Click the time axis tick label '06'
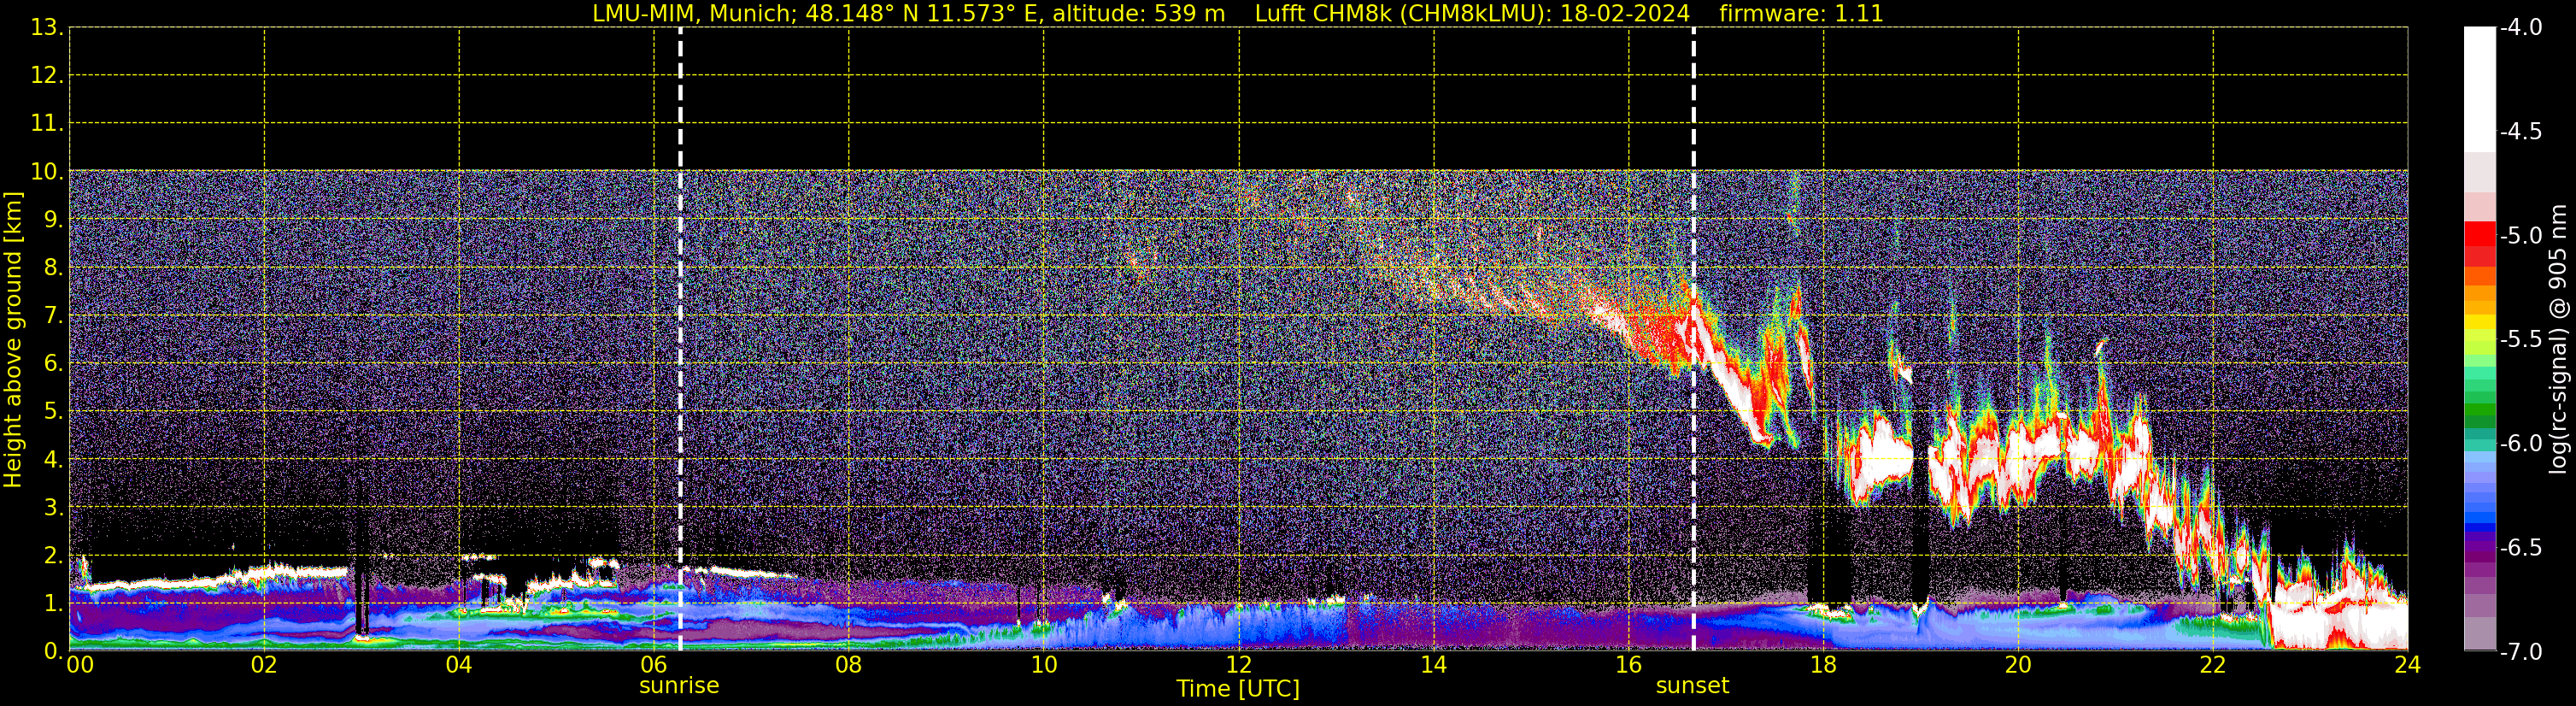2576x706 pixels. click(653, 666)
